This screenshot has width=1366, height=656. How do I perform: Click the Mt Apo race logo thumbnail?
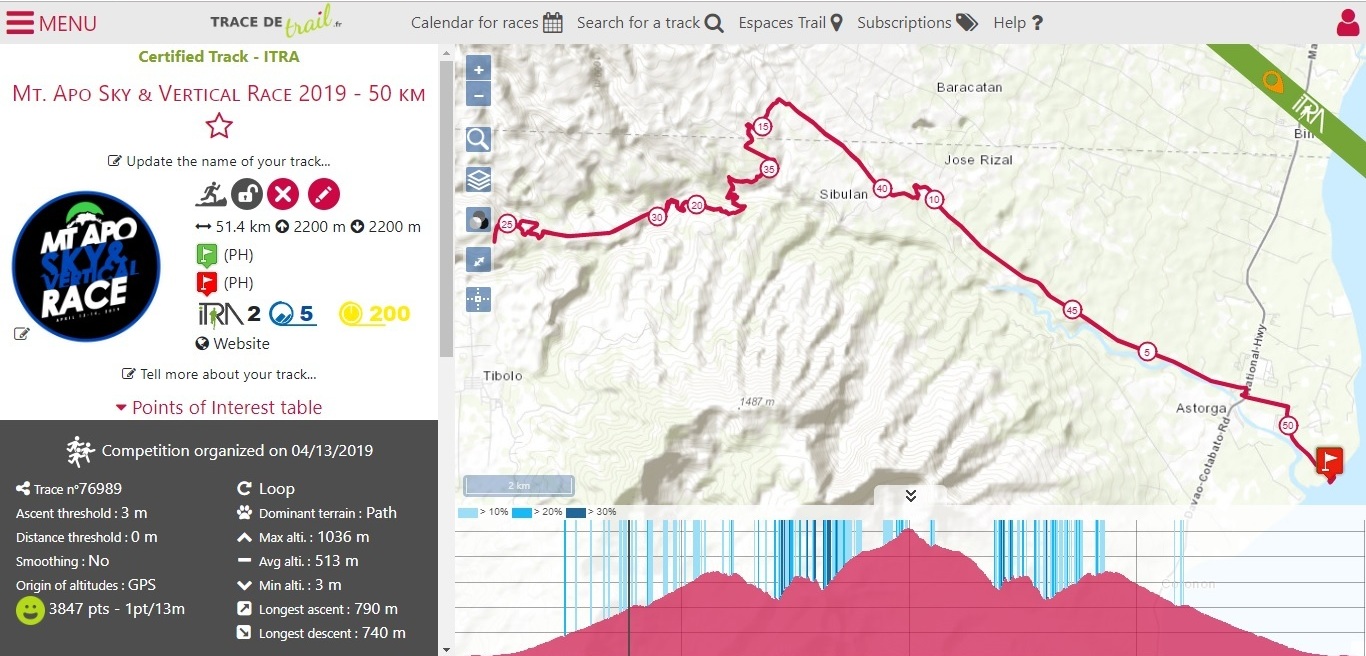(x=86, y=266)
